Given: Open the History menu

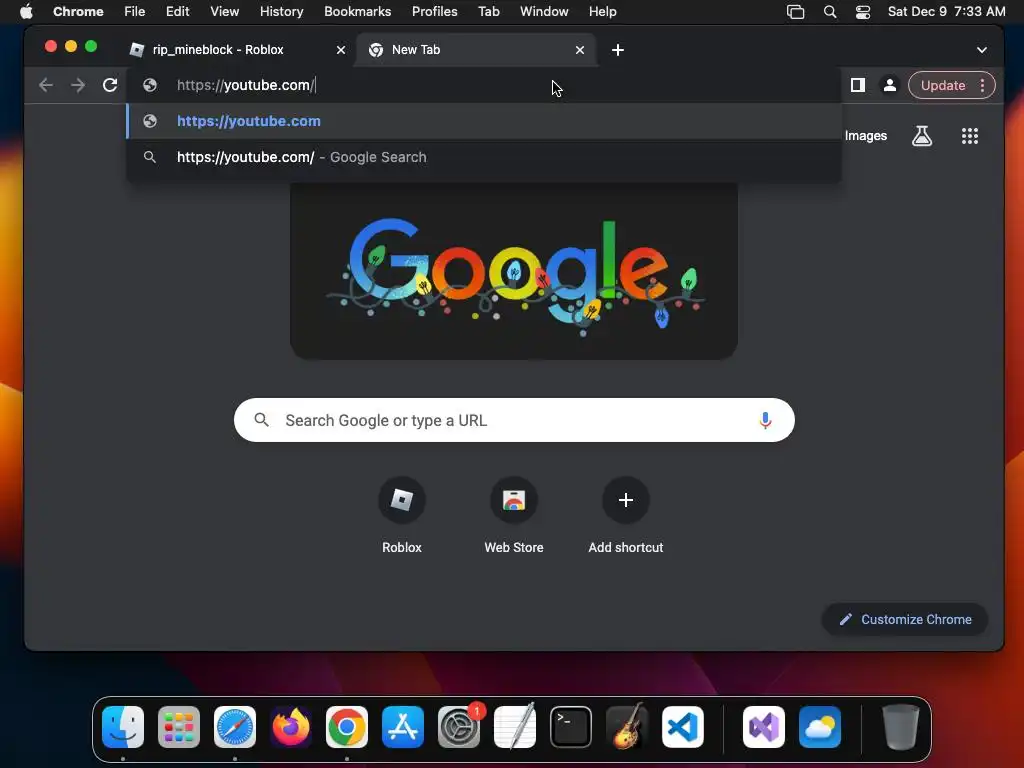Looking at the screenshot, I should [x=281, y=12].
